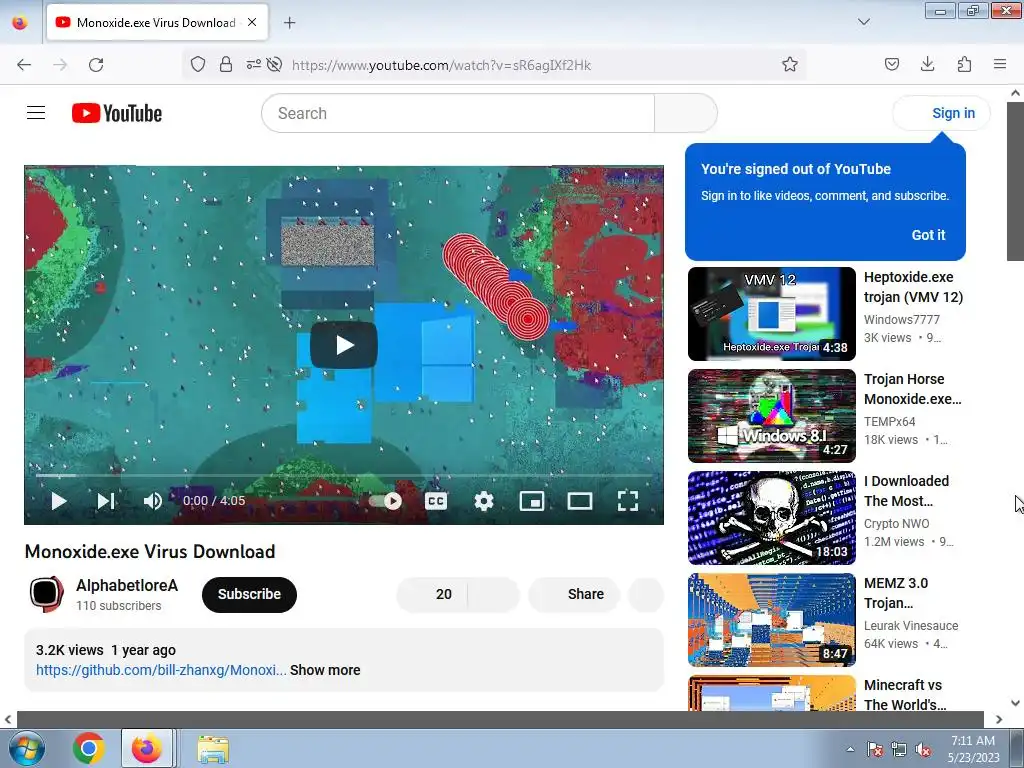Show hidden system tray icons

(850, 749)
